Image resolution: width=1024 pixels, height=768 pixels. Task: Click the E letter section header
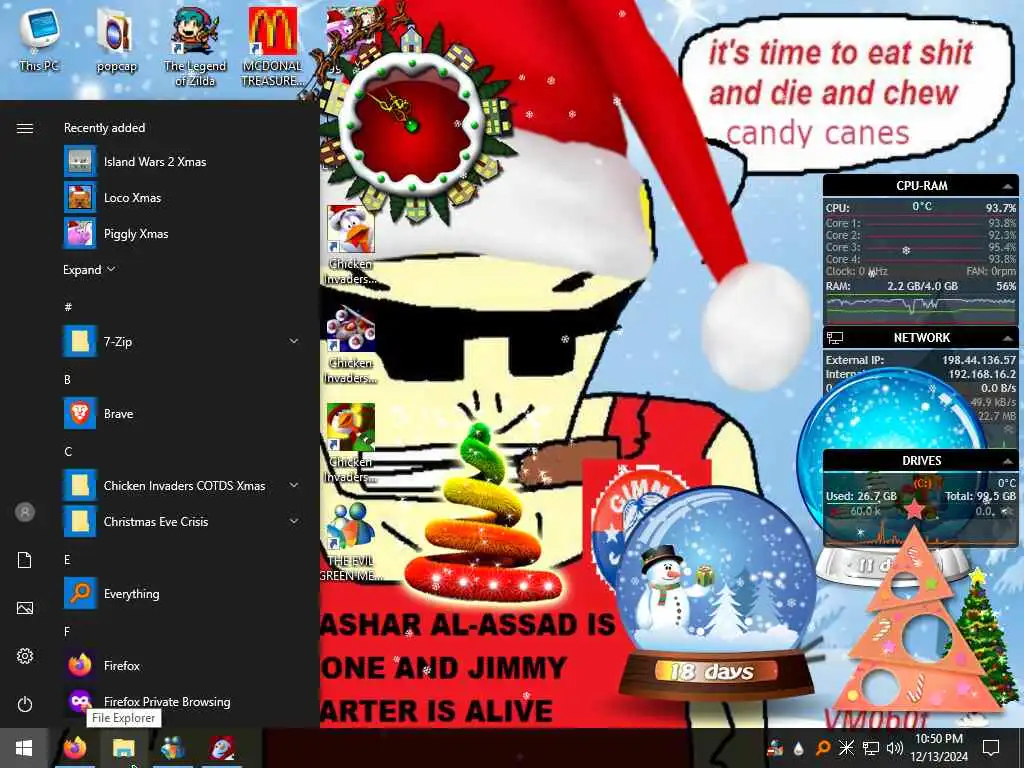click(x=67, y=559)
